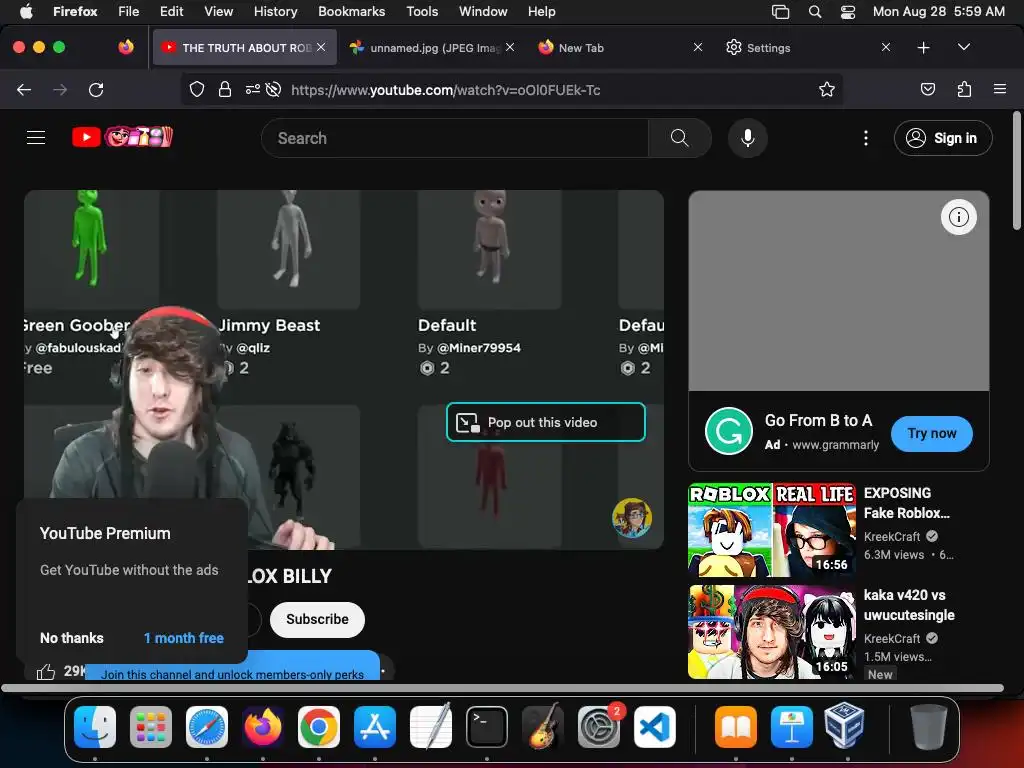Open the View menu
The height and width of the screenshot is (768, 1024).
click(x=218, y=12)
